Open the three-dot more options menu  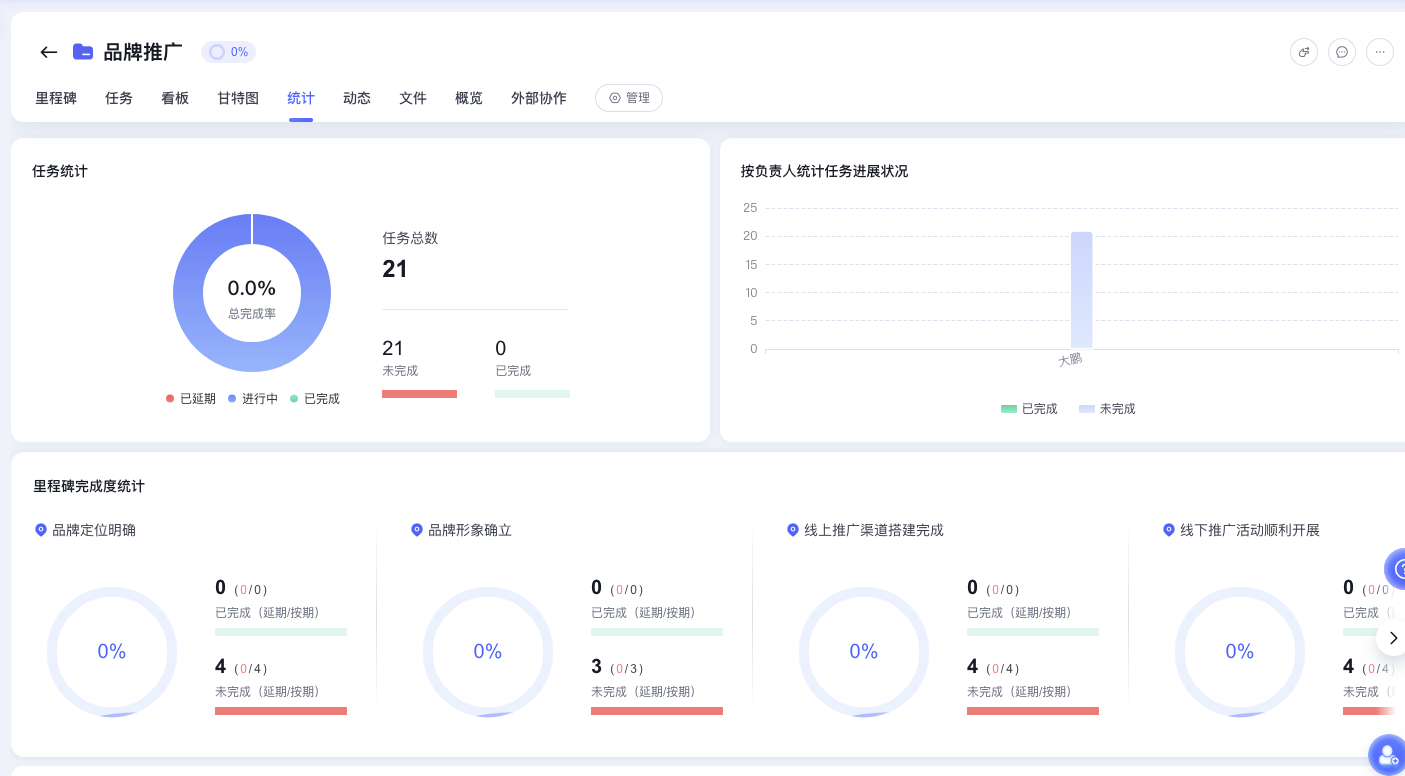1380,52
